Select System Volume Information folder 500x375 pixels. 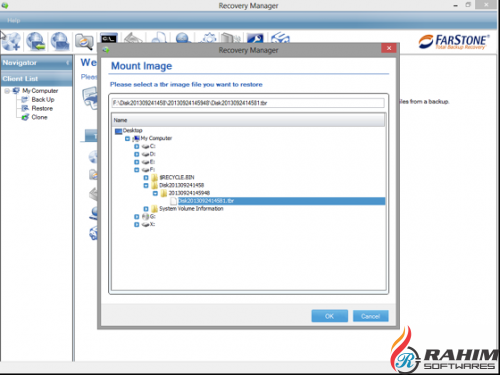point(191,208)
